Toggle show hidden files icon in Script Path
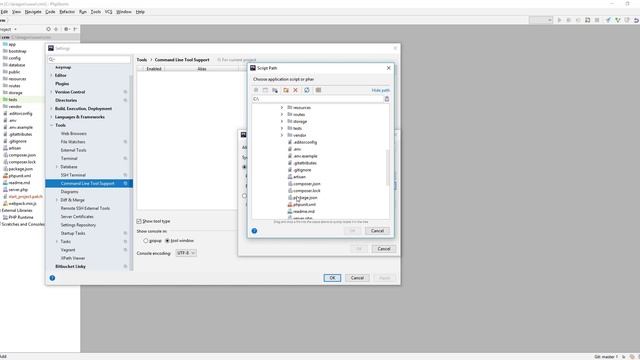Screen dimensions: 640x360 pyautogui.click(x=318, y=90)
